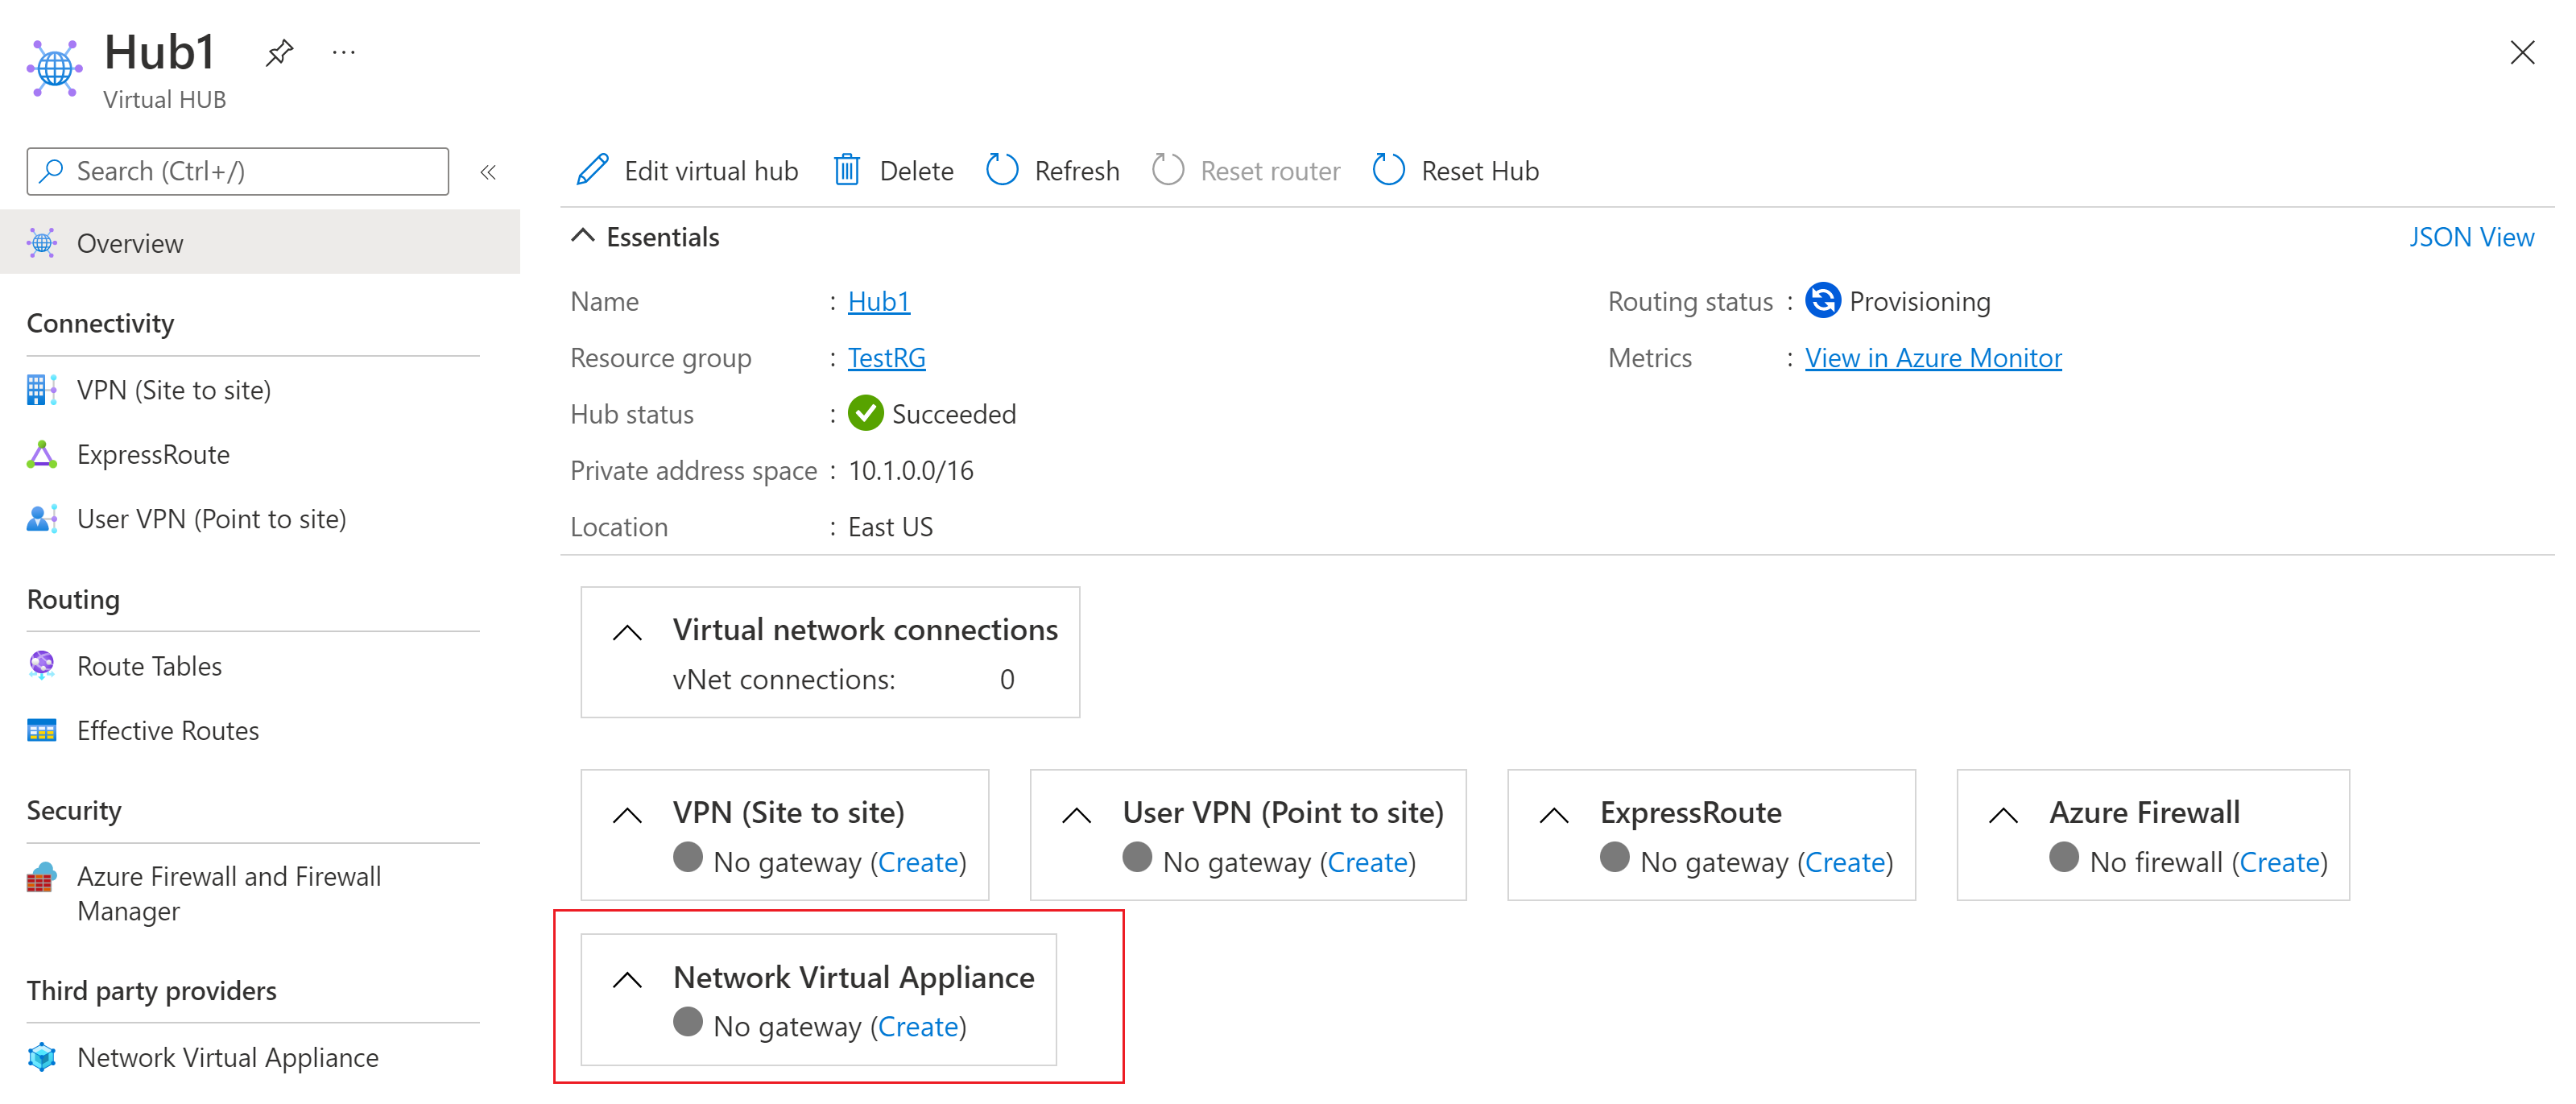Screen dimensions: 2576x1104
Task: Click the East US location value
Action: (x=890, y=527)
